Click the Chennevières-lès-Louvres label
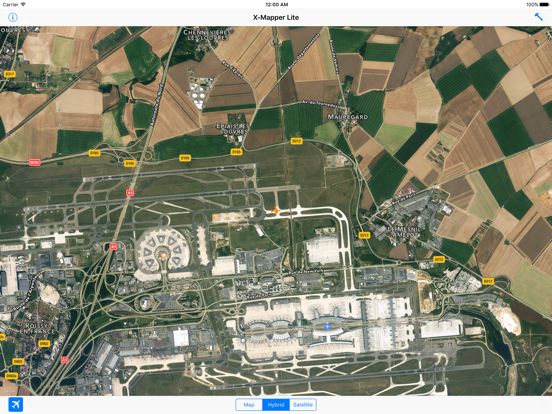The width and height of the screenshot is (552, 414). tap(206, 34)
